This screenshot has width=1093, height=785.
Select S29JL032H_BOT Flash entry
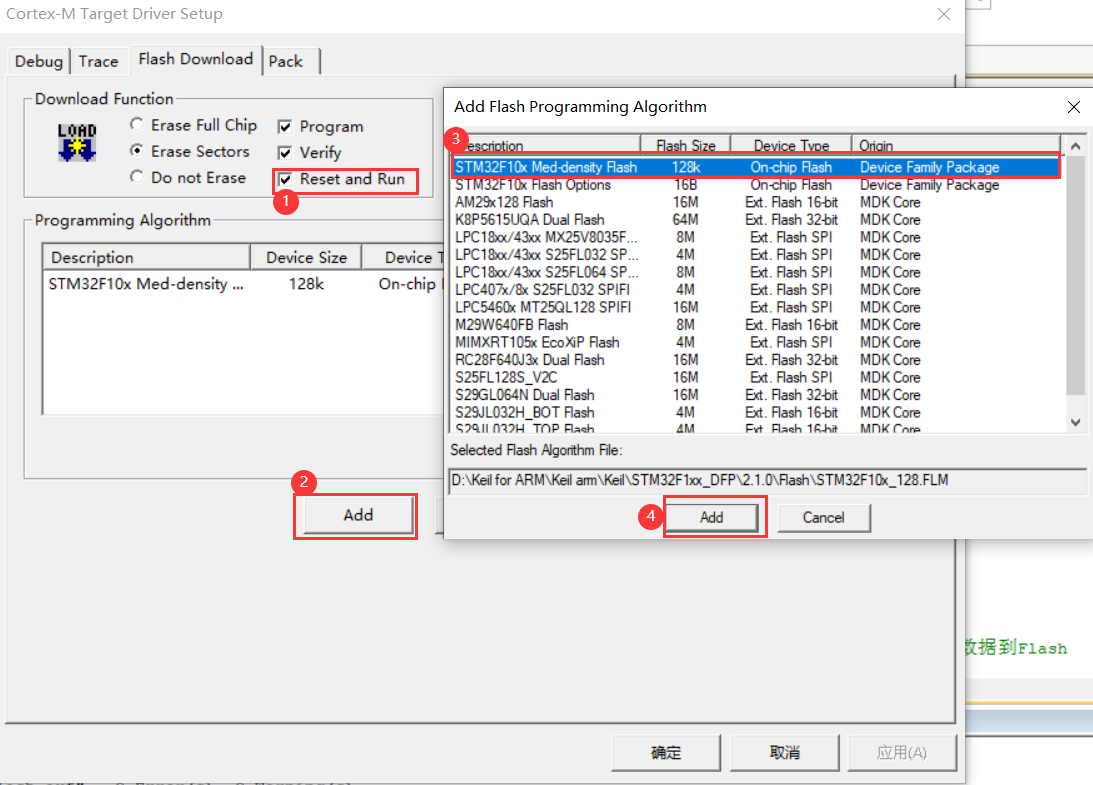click(x=755, y=413)
